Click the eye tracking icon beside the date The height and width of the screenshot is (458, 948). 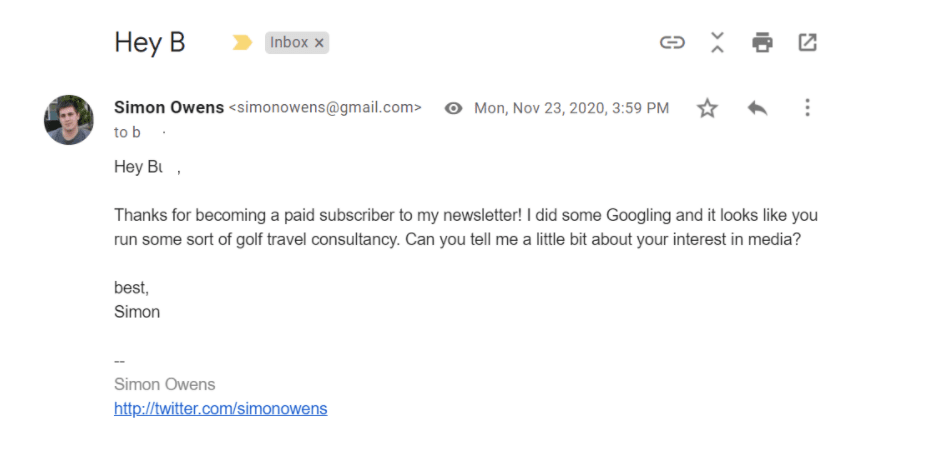coord(453,108)
